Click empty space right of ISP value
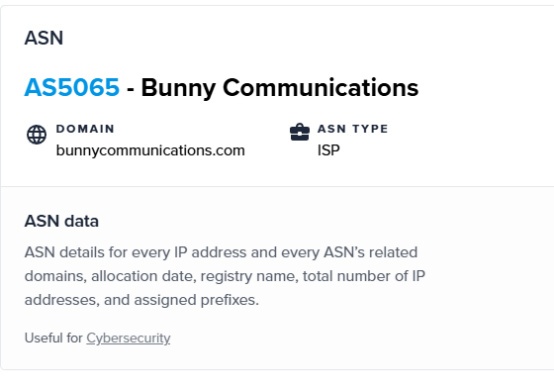 (x=442, y=150)
